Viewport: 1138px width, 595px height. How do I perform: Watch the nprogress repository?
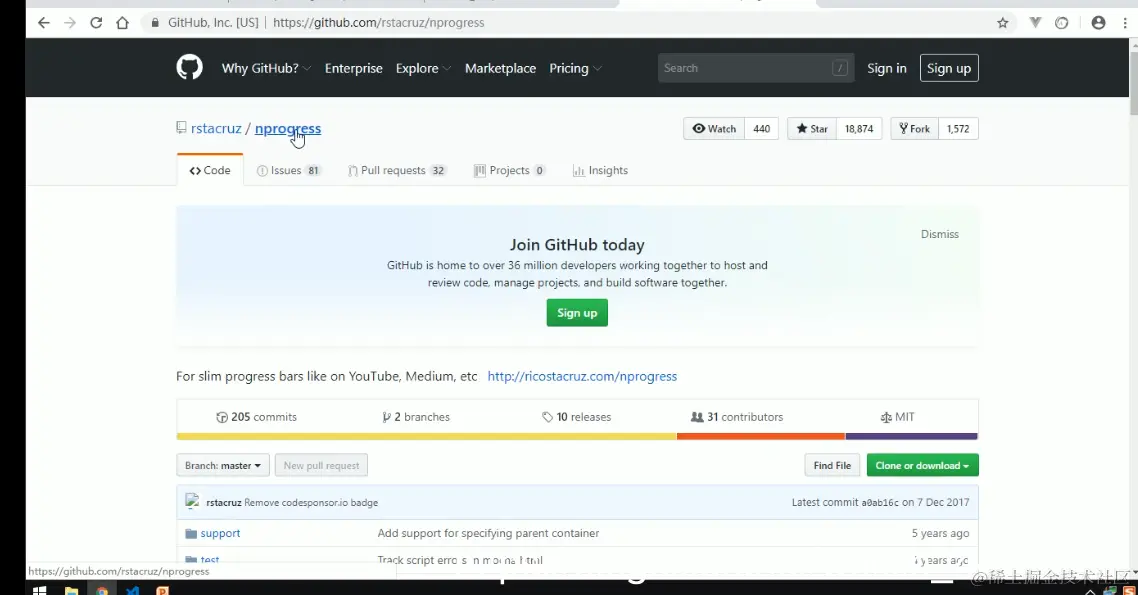pyautogui.click(x=714, y=128)
